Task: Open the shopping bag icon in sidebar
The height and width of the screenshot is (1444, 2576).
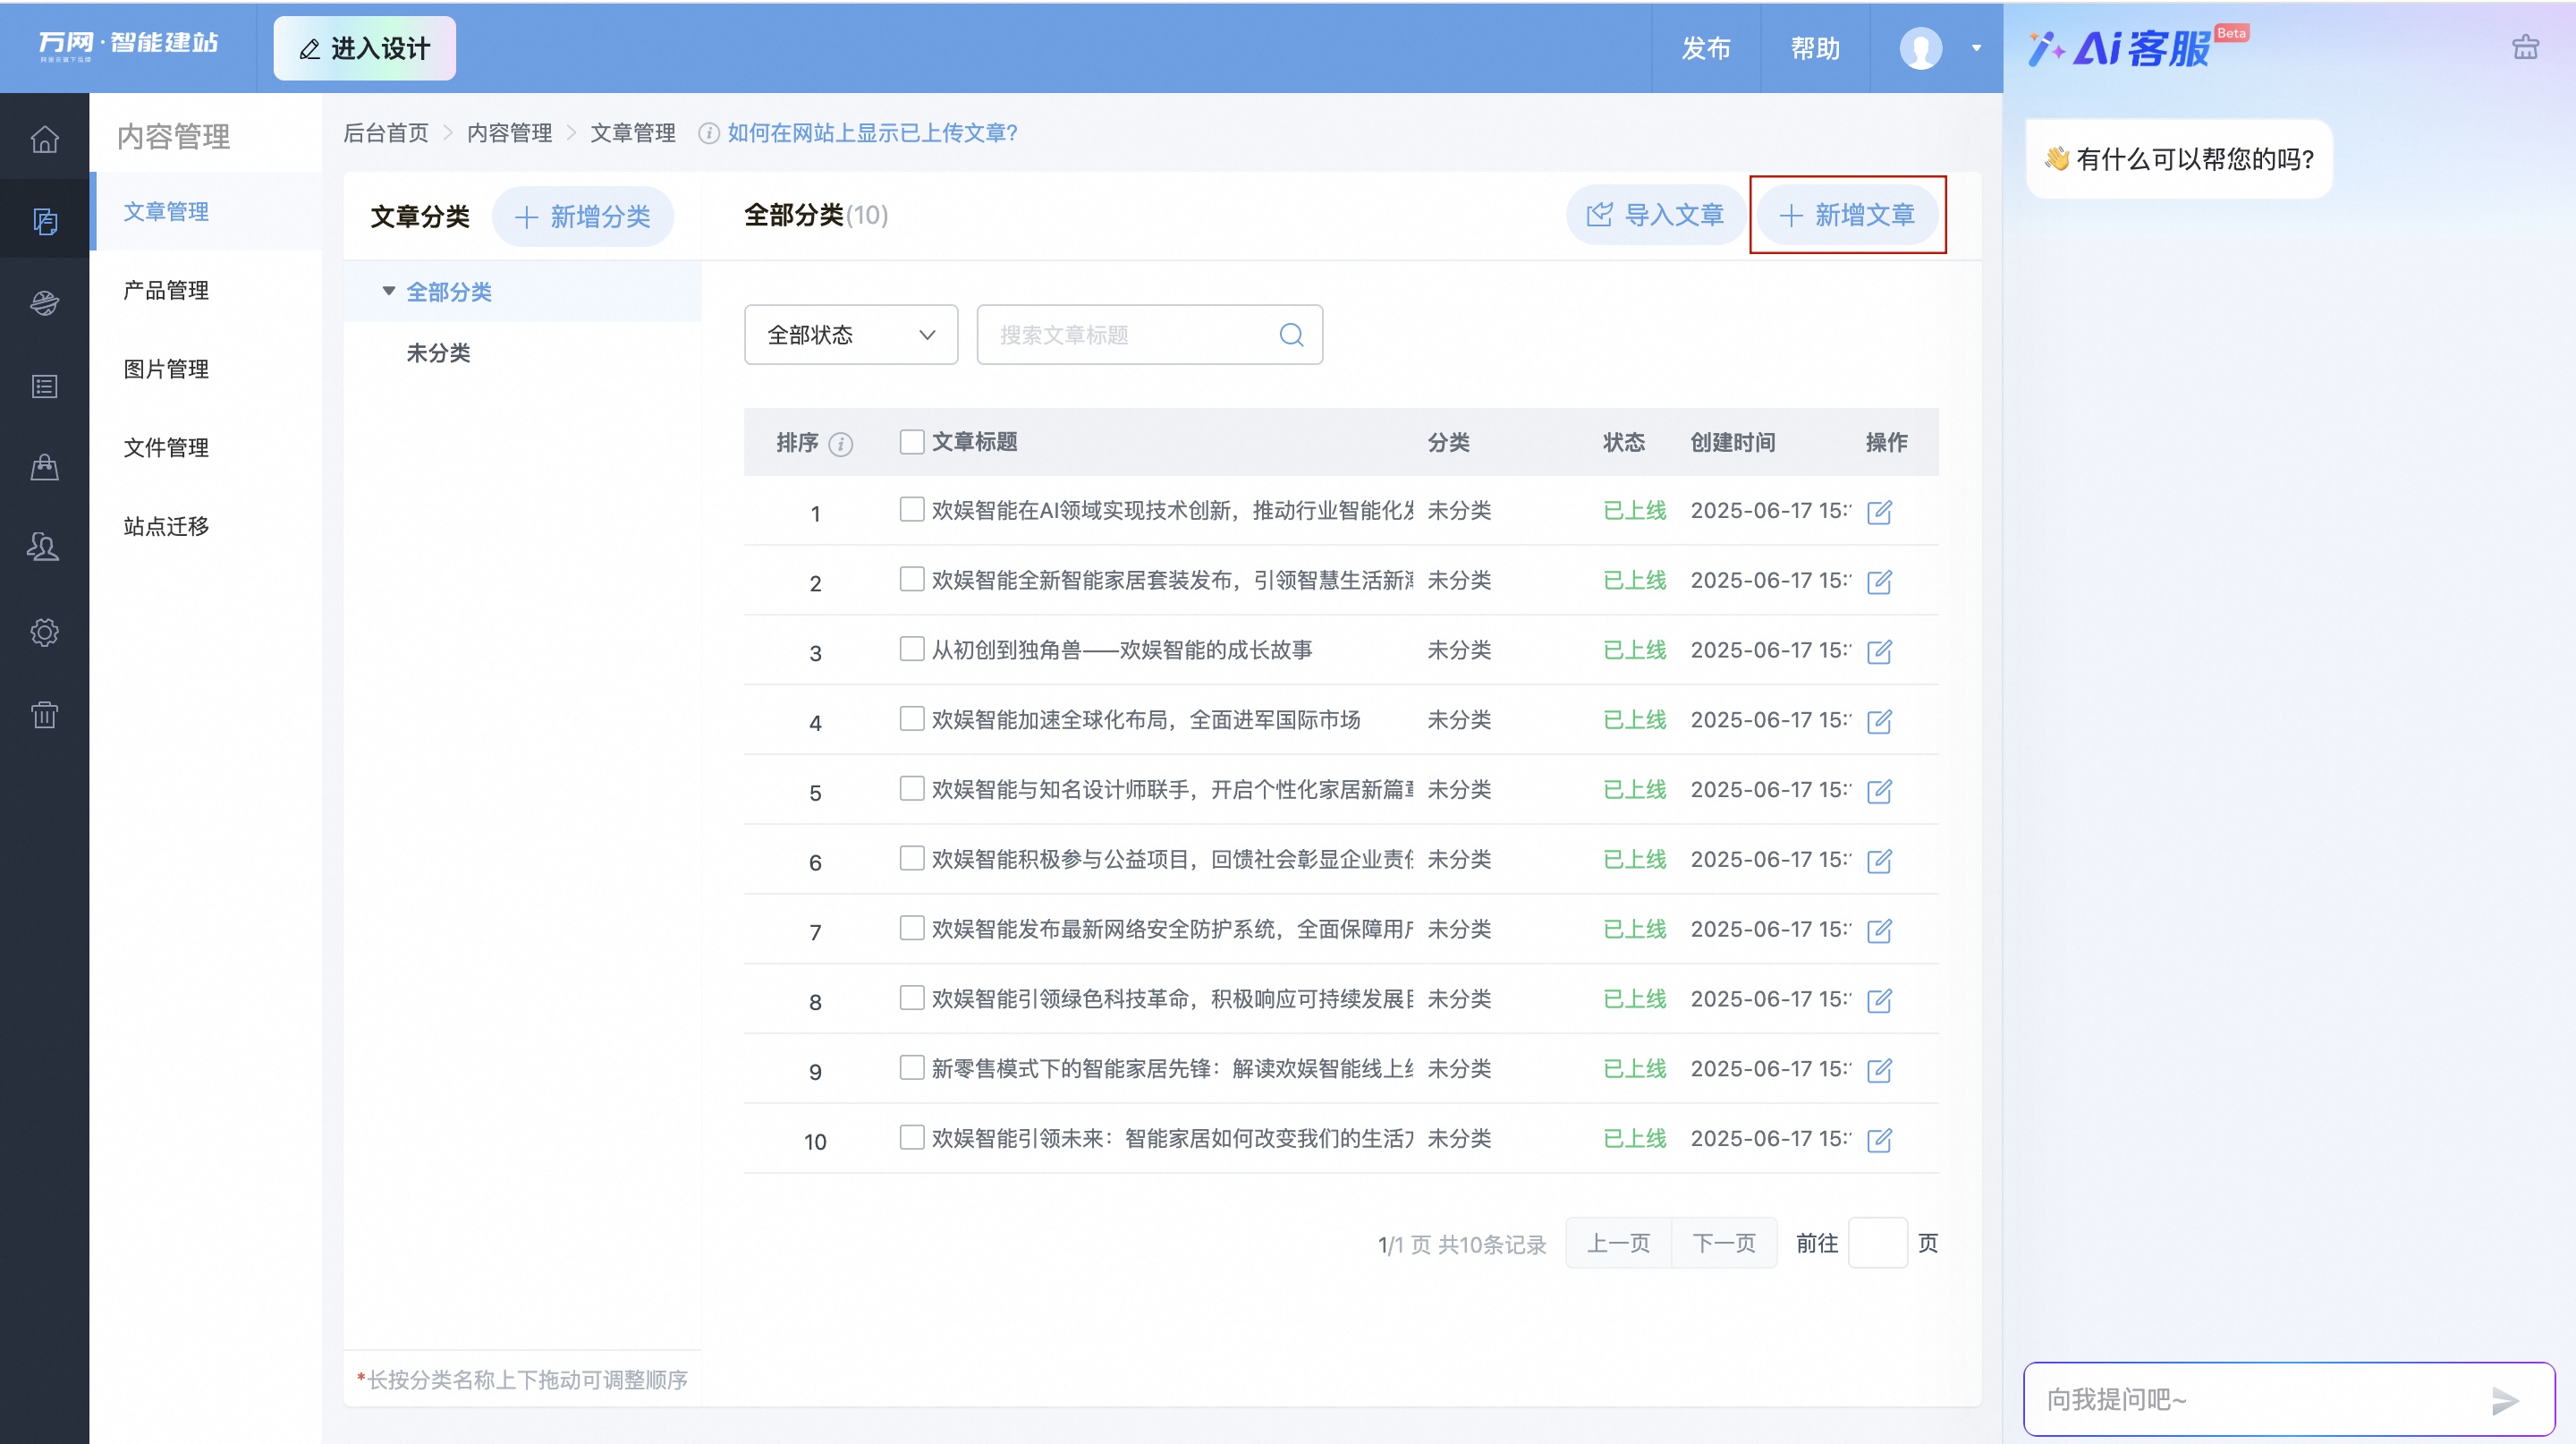Action: (x=44, y=468)
